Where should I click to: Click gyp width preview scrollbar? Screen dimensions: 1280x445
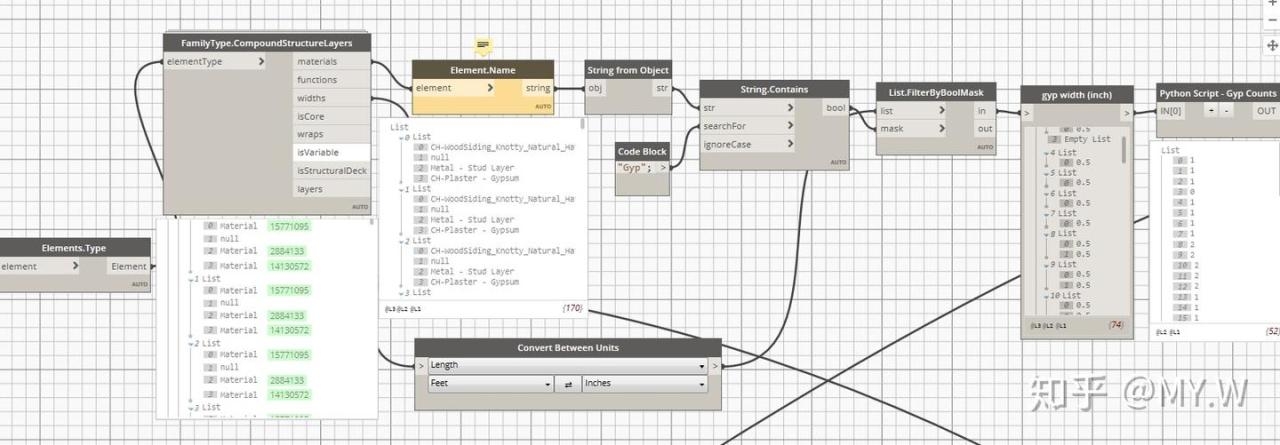[1126, 150]
